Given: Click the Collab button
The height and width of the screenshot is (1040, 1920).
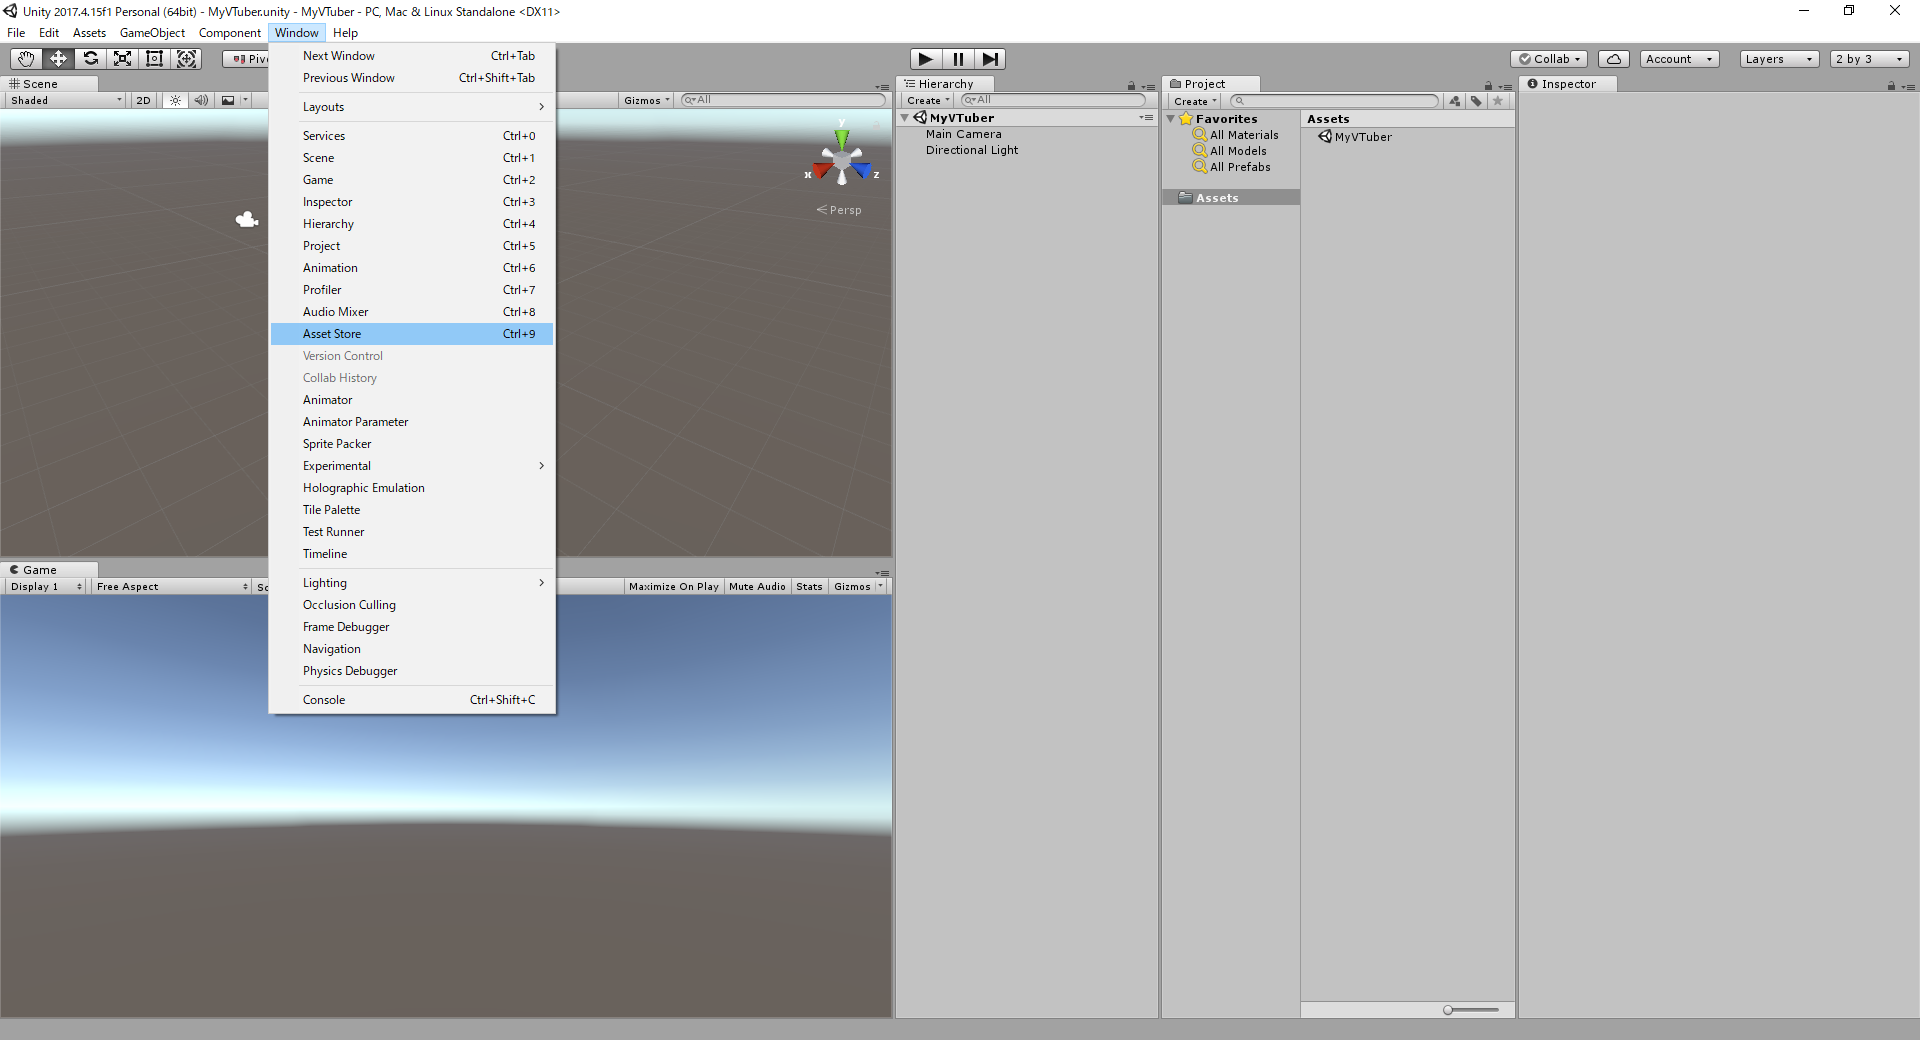Looking at the screenshot, I should pyautogui.click(x=1549, y=58).
